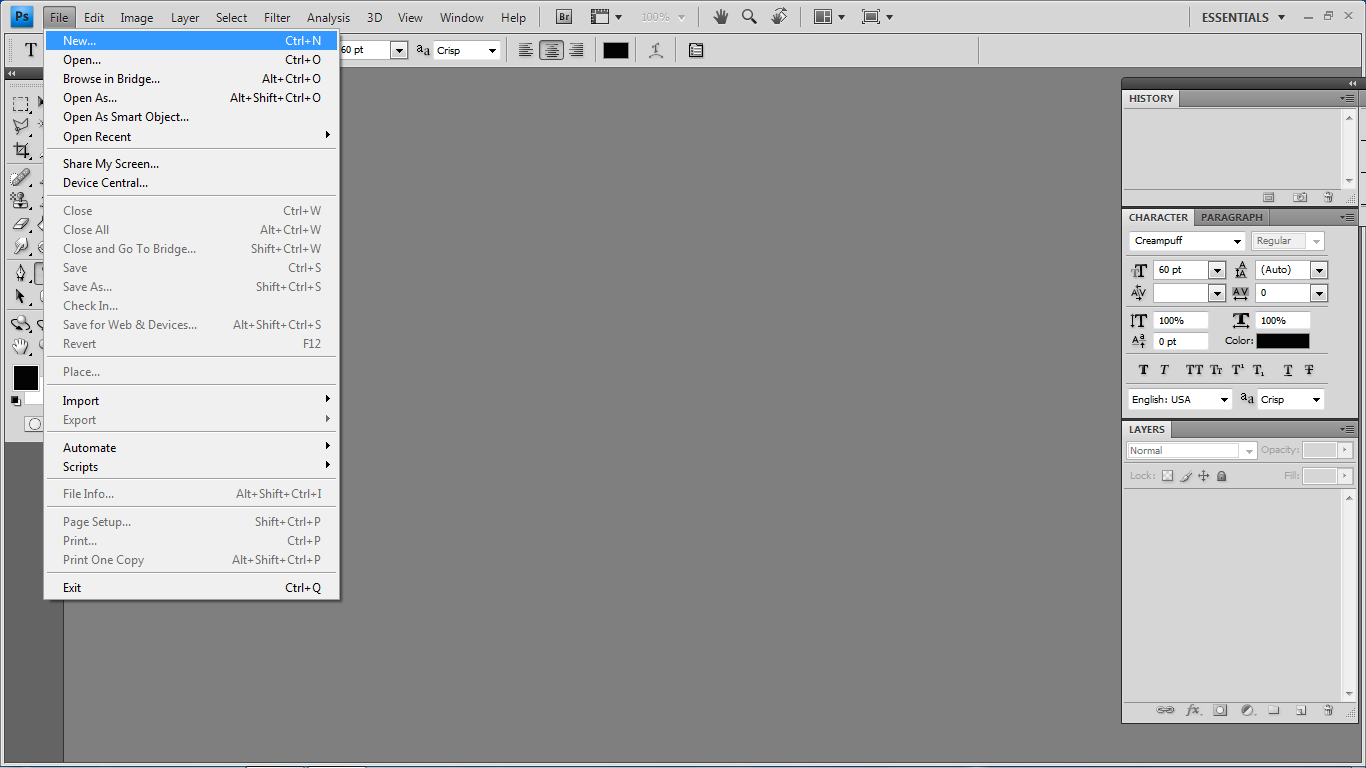Select the Smudge tool
The width and height of the screenshot is (1366, 768).
point(20,246)
